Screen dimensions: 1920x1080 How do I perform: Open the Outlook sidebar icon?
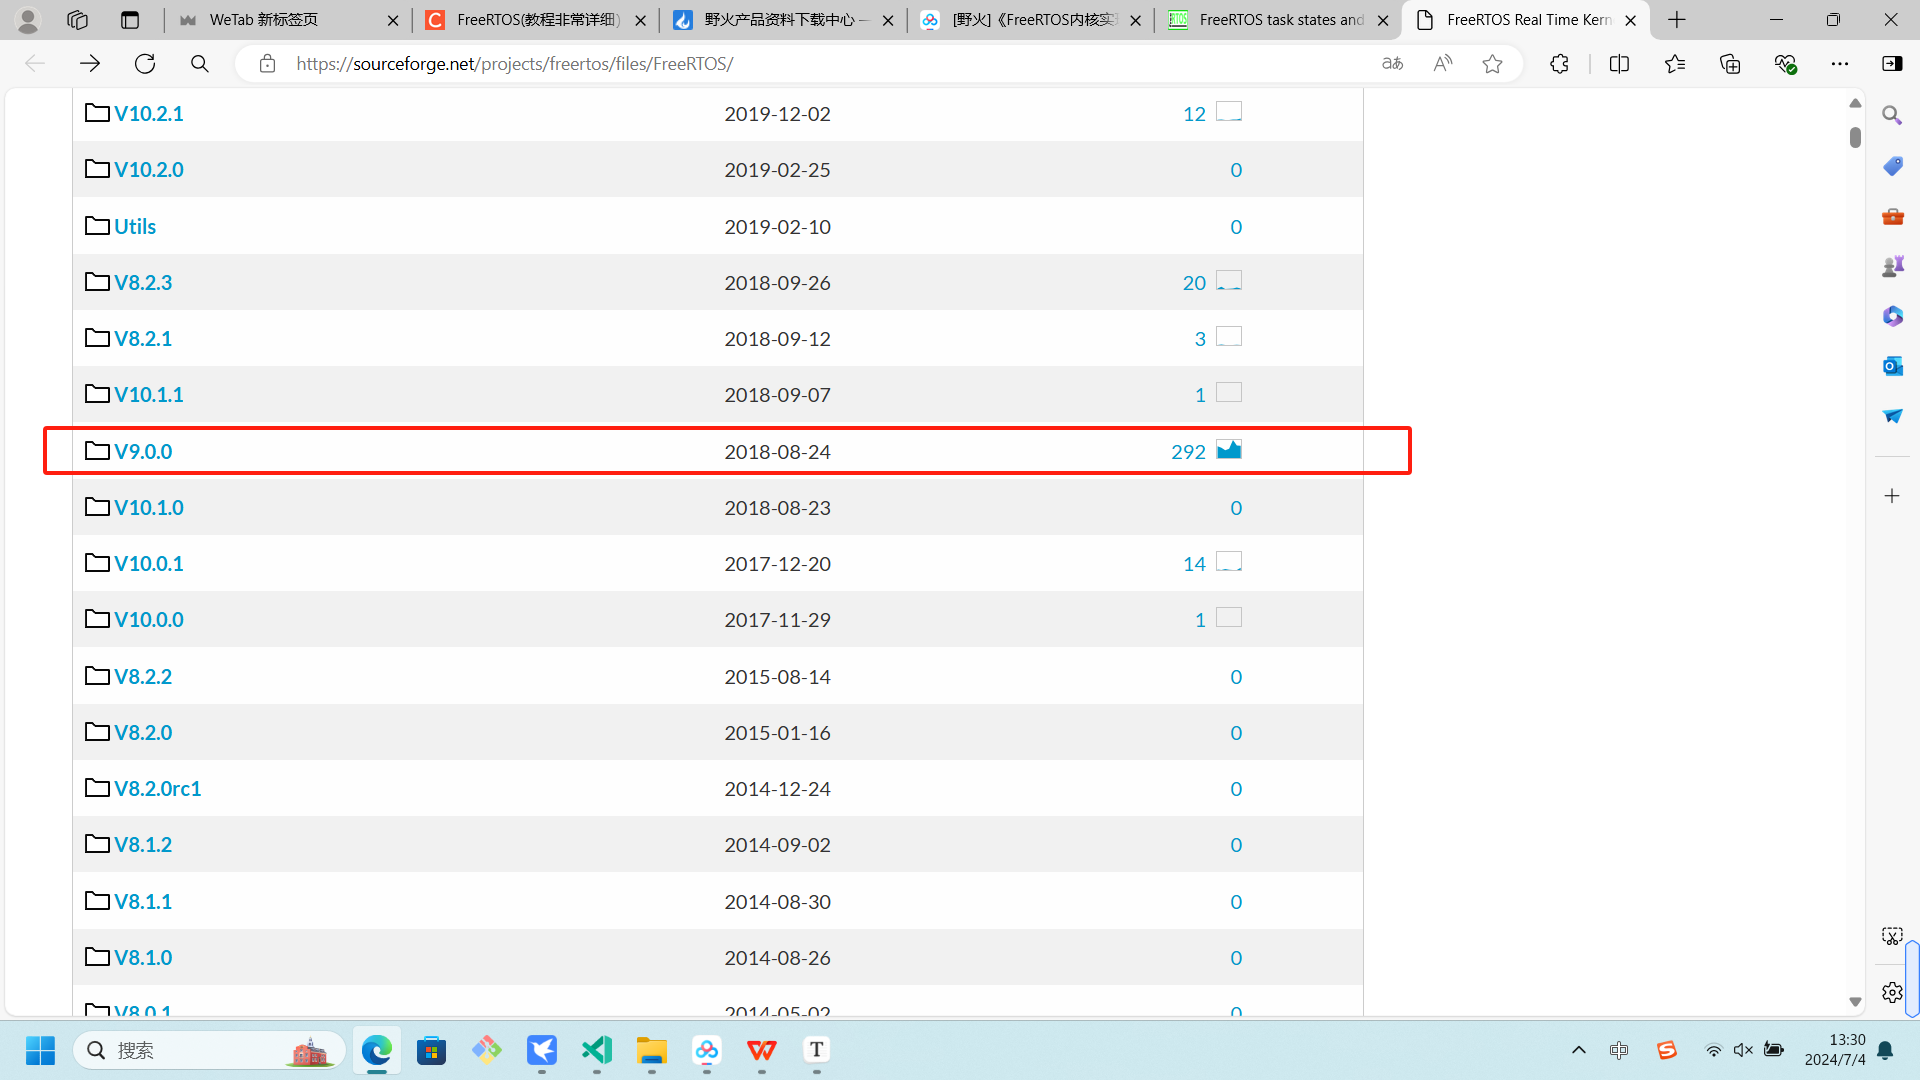click(1892, 366)
